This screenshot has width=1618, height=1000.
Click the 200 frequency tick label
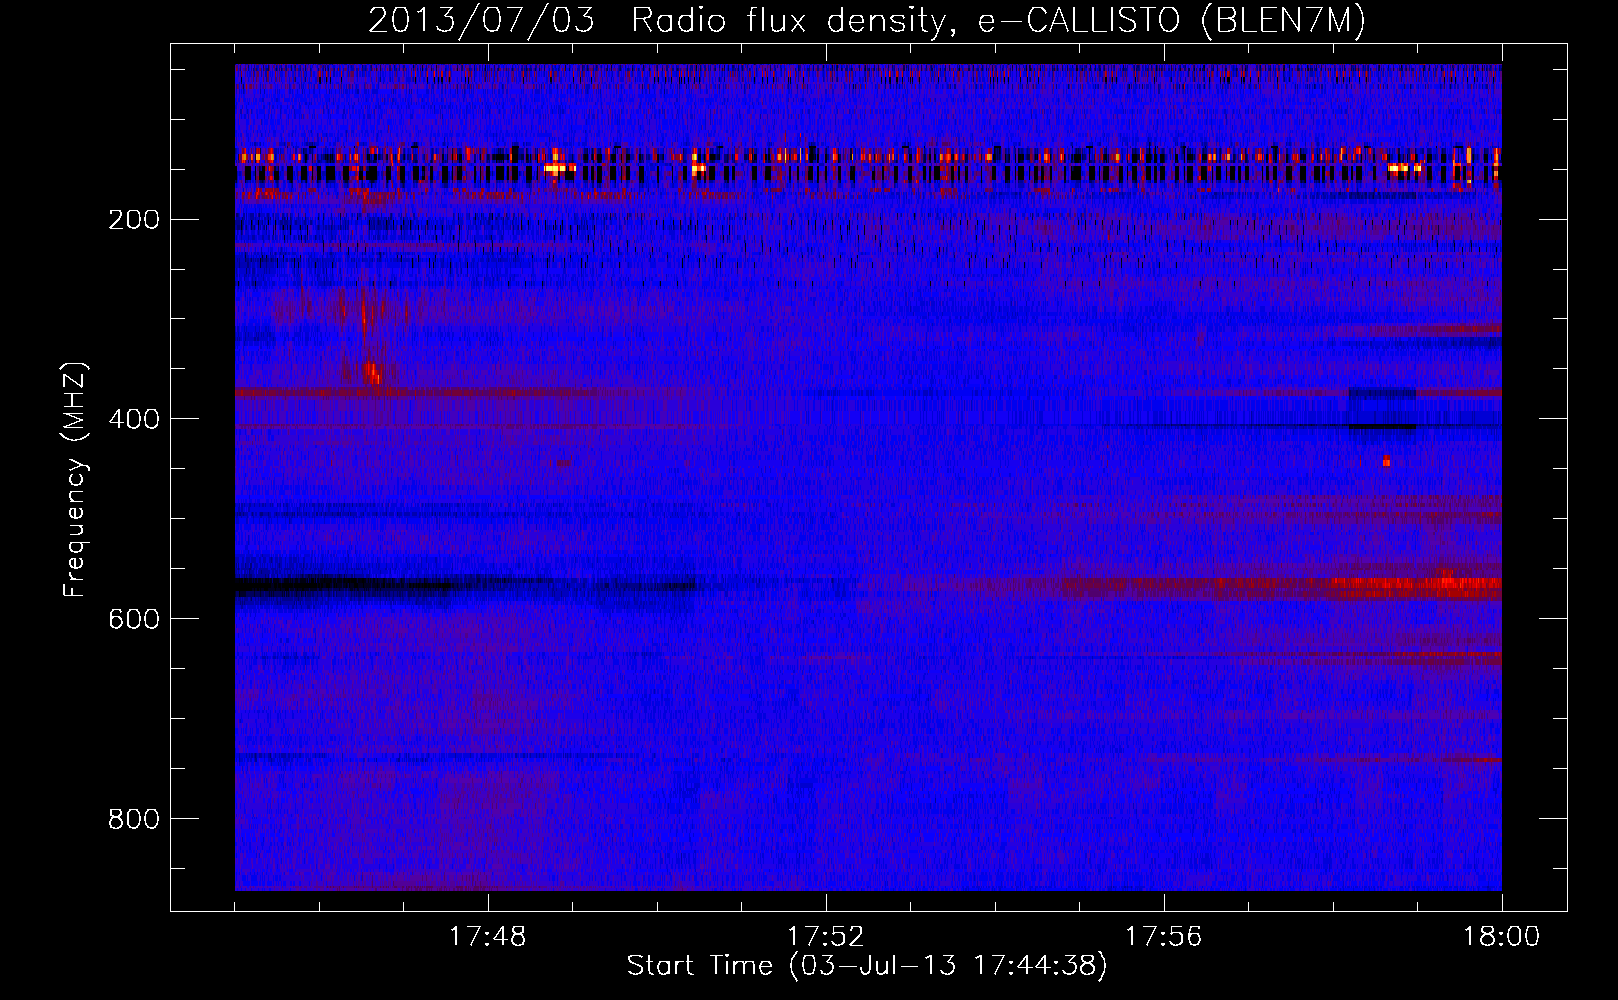(x=134, y=220)
